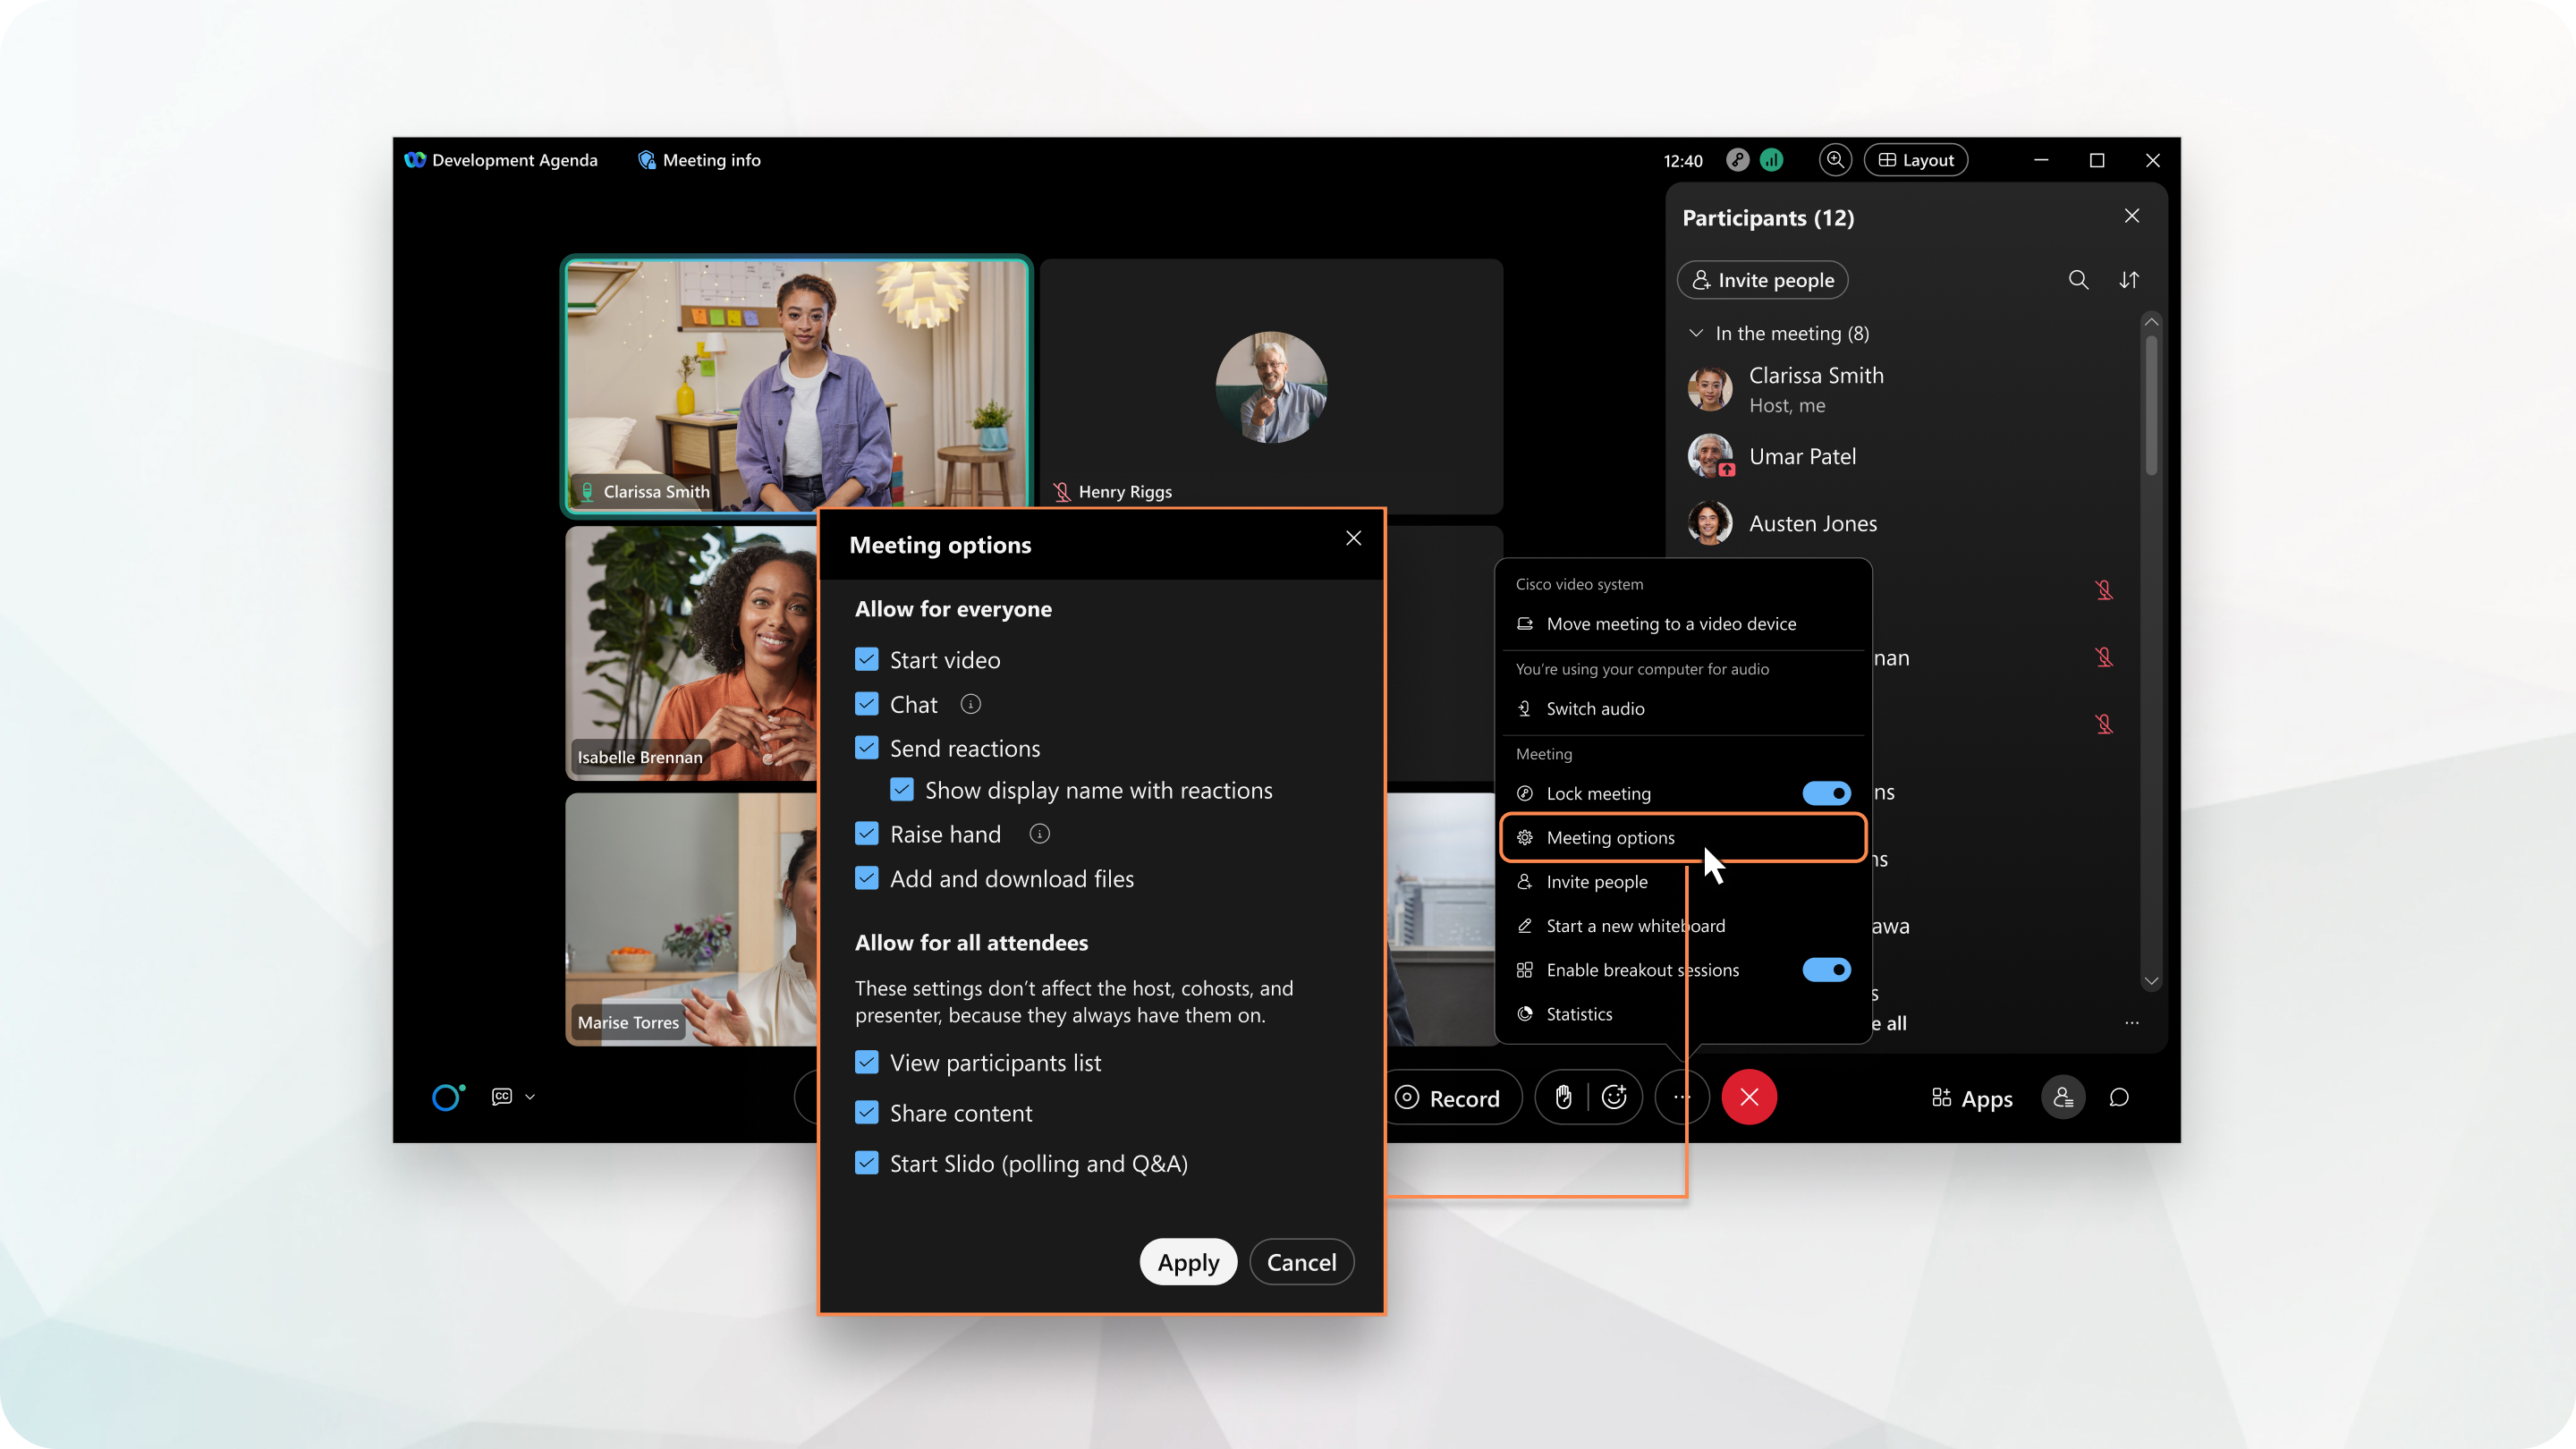Click the People icon in meeting toolbar
The image size is (2576, 1449).
coord(2063,1097)
